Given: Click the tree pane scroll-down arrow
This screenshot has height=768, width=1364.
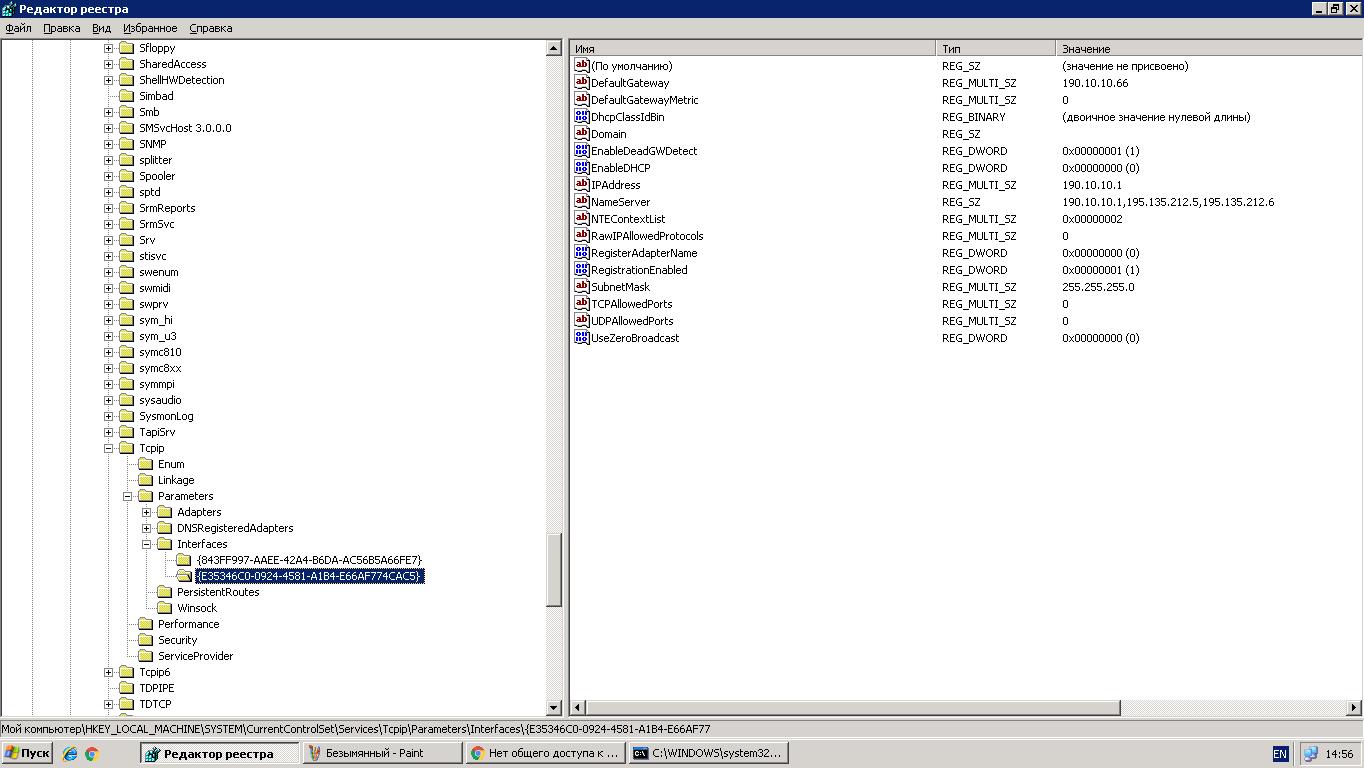Looking at the screenshot, I should (x=554, y=708).
